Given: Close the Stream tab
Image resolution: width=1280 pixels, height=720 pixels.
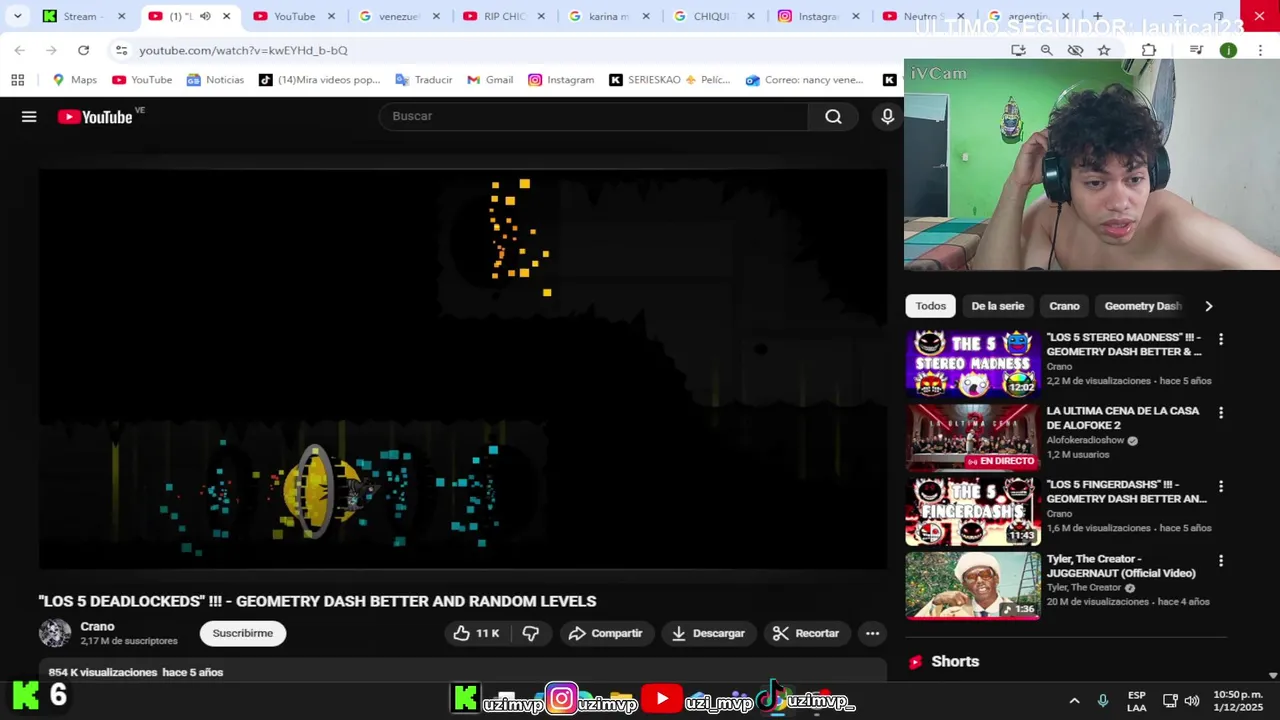Looking at the screenshot, I should [x=121, y=16].
